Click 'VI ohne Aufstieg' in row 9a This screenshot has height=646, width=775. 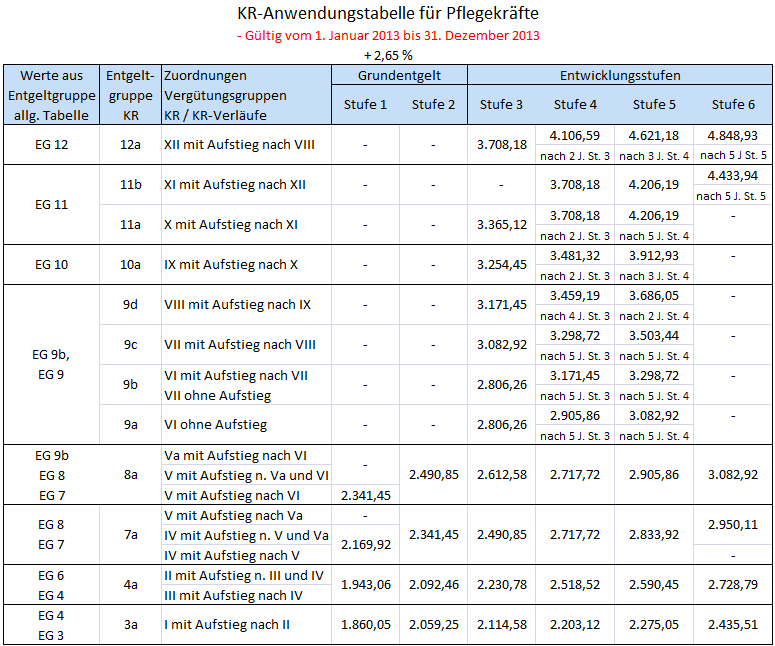tap(215, 425)
